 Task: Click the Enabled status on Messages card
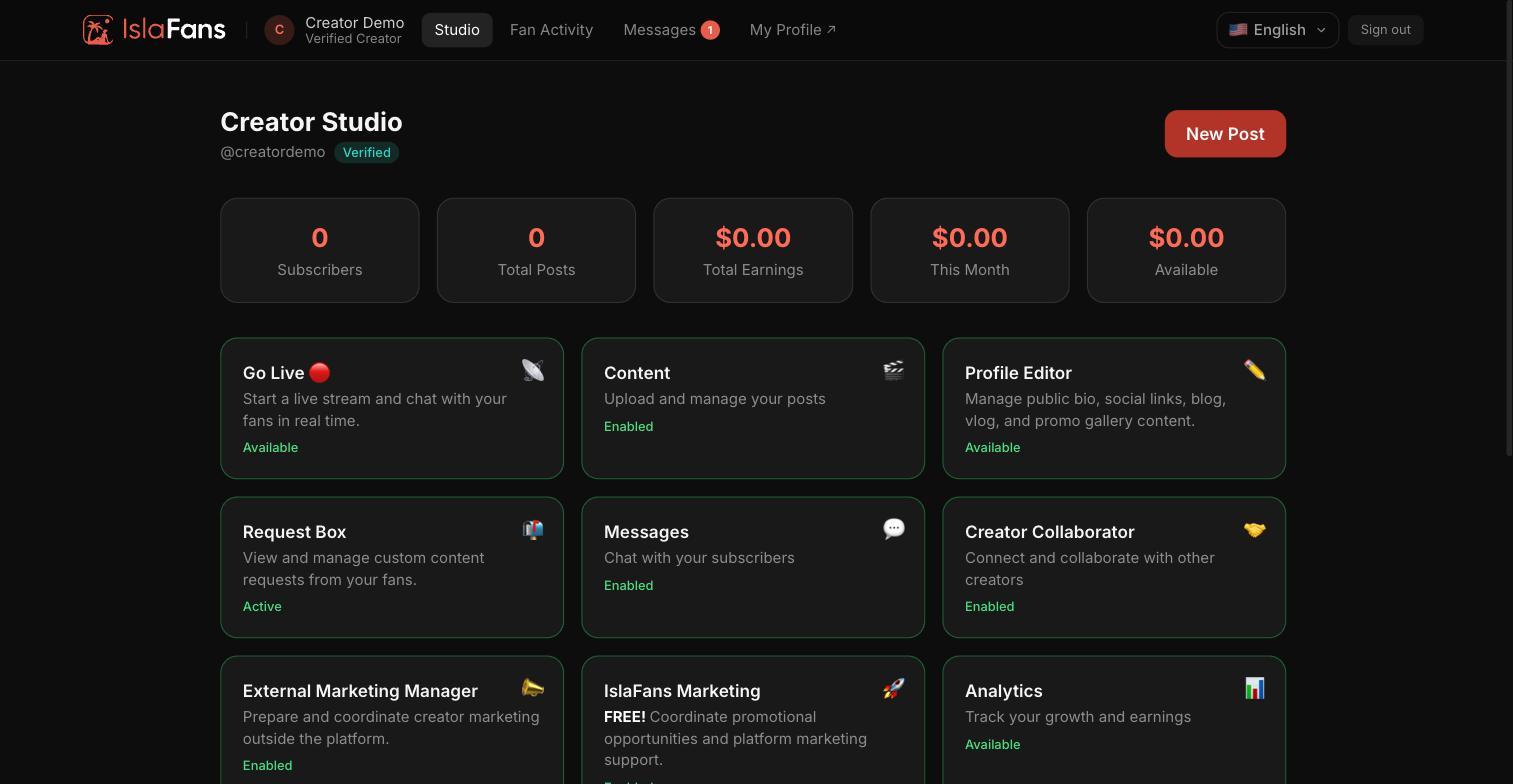point(628,585)
